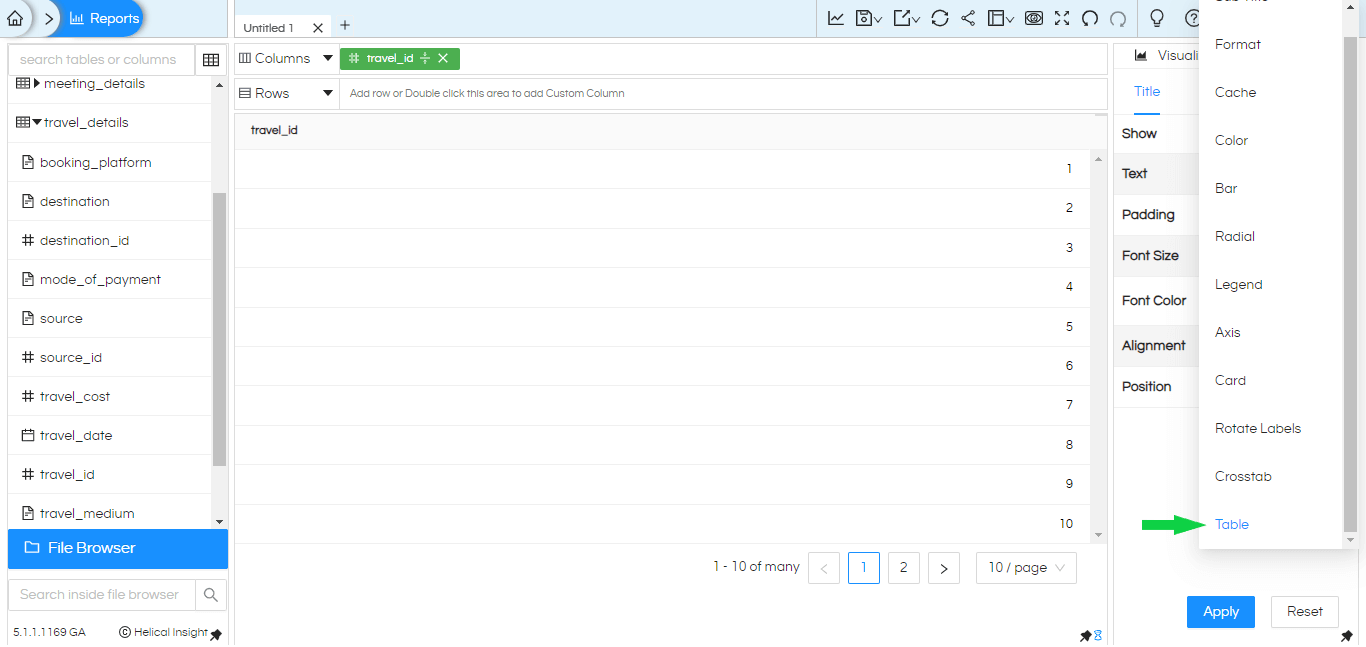Close the Untitled 1 tab
1366x647 pixels.
pos(318,28)
